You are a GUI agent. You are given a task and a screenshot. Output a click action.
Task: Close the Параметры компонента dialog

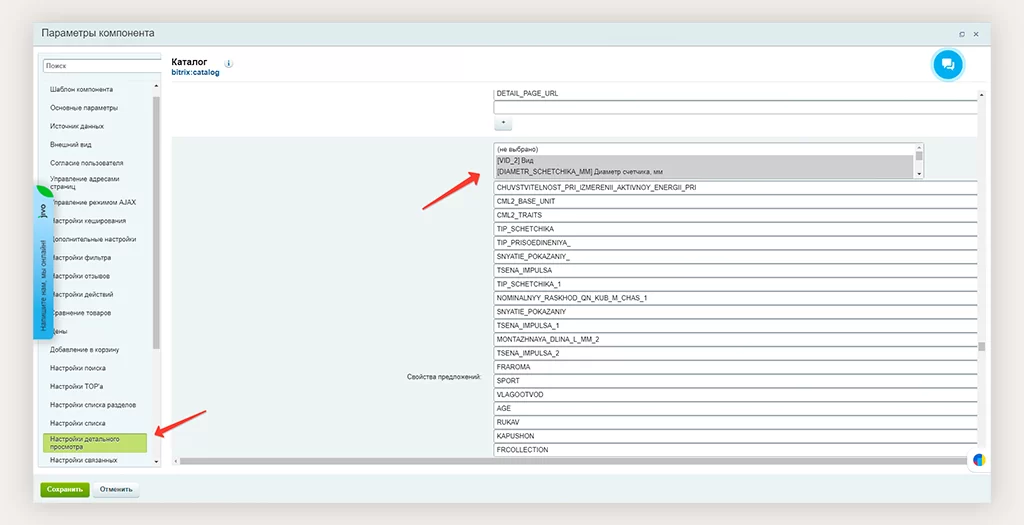tap(976, 34)
